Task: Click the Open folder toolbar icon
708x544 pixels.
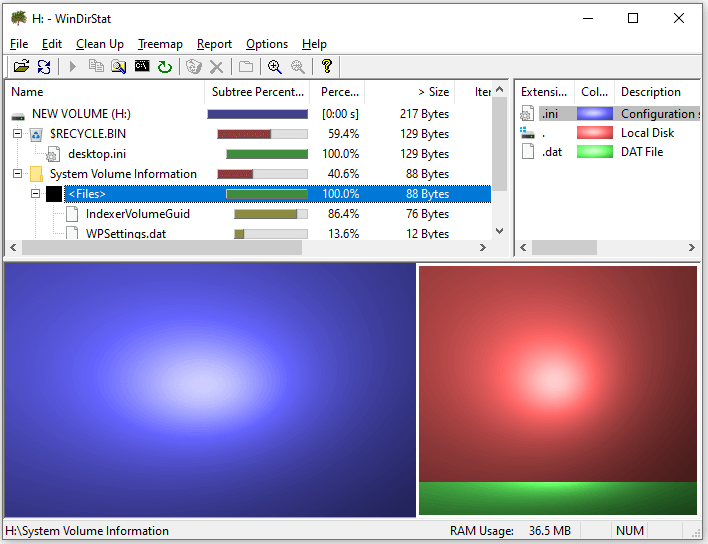Action: pyautogui.click(x=21, y=67)
